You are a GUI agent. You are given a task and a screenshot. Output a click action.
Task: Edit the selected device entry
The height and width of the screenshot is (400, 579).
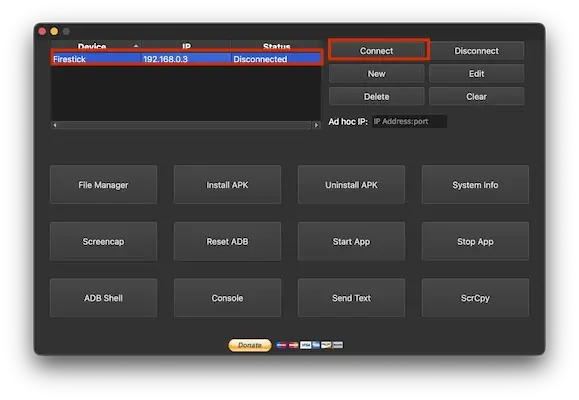click(476, 73)
